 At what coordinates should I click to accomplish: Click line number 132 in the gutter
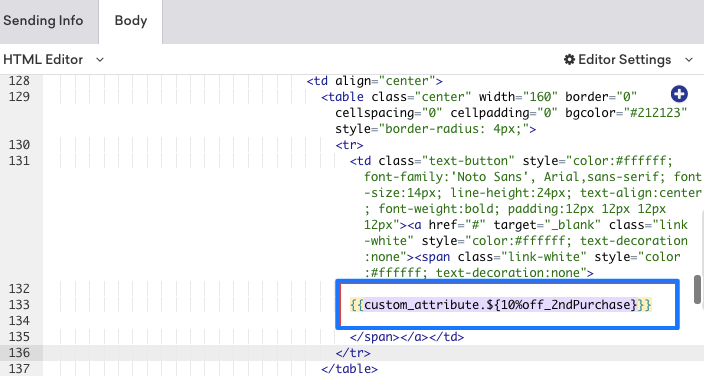click(x=19, y=288)
